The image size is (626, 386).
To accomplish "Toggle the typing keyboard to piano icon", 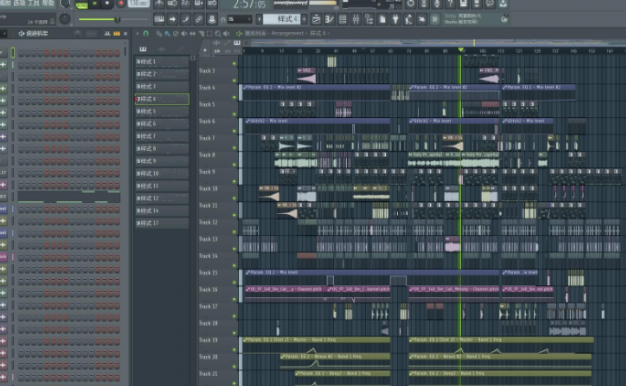I will tap(159, 19).
